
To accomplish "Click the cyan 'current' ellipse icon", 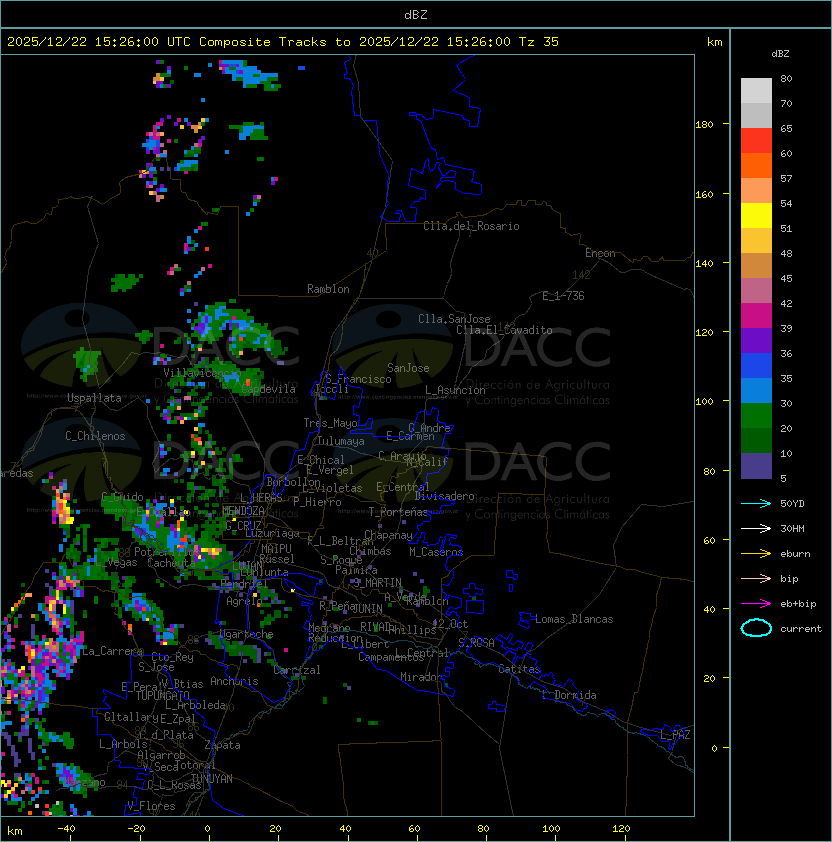I will 756,628.
